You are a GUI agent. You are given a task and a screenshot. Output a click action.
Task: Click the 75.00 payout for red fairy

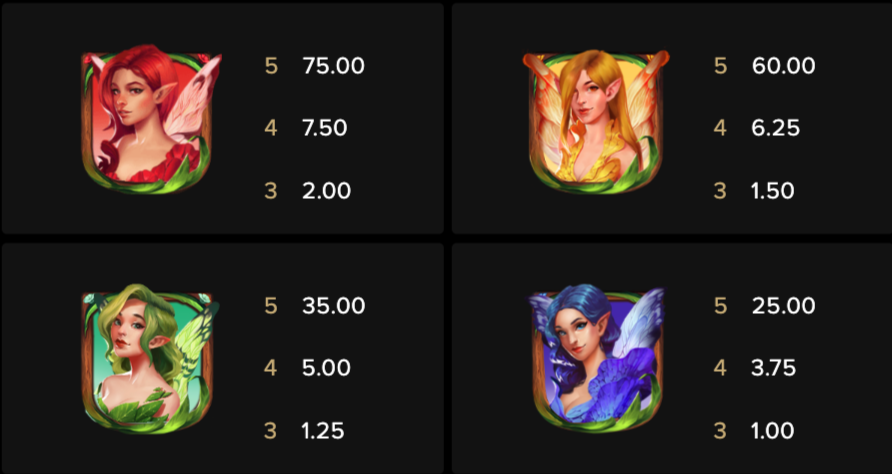point(333,66)
